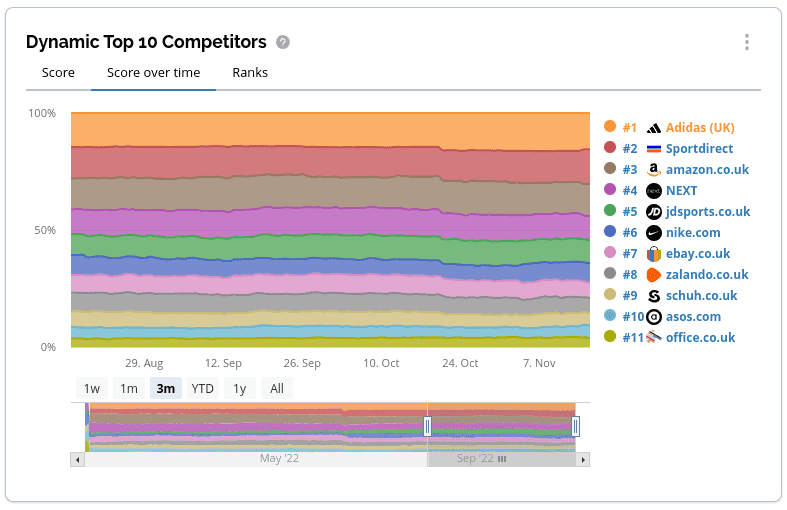Open the schuh.co.uk legend link
Screen dimensions: 787x510
[702, 296]
